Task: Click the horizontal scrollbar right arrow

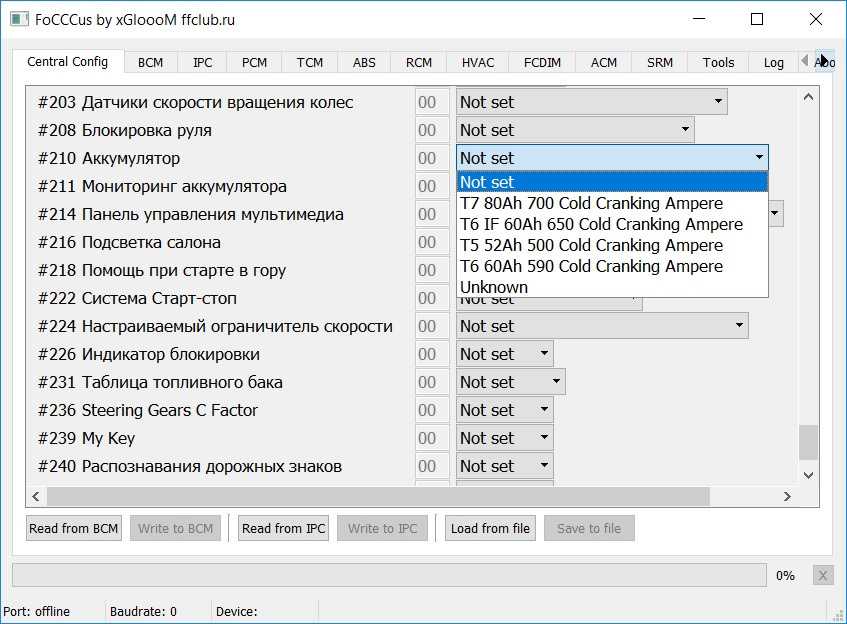Action: pyautogui.click(x=787, y=497)
